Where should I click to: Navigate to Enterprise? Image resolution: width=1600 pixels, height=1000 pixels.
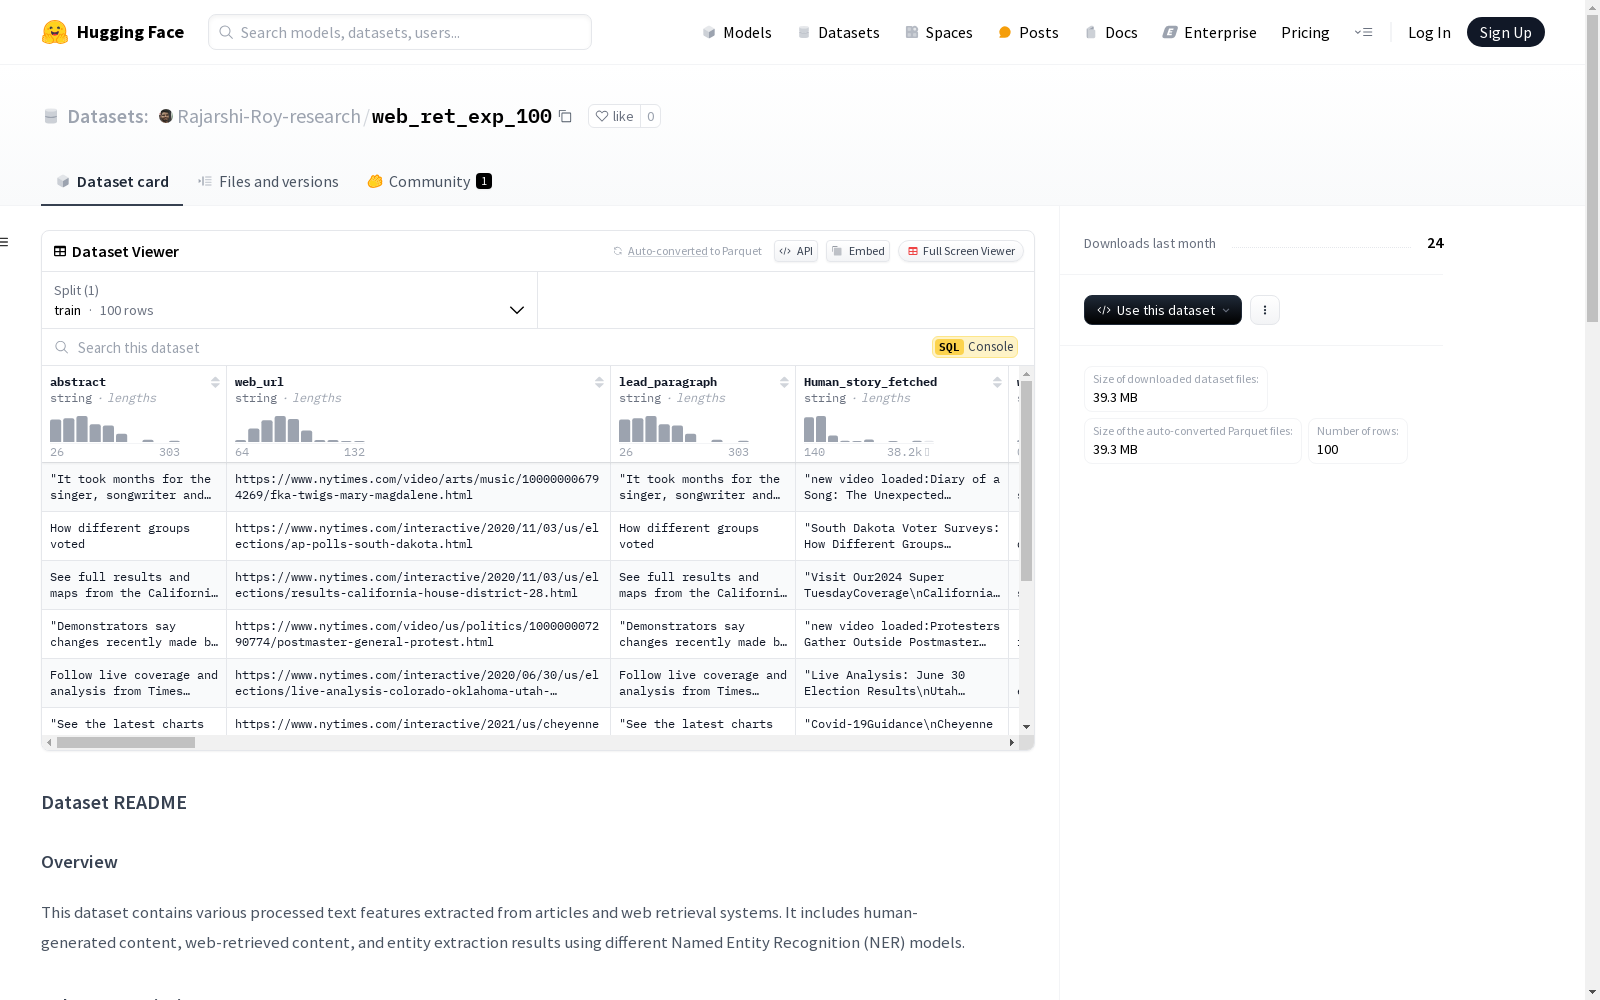point(1210,32)
